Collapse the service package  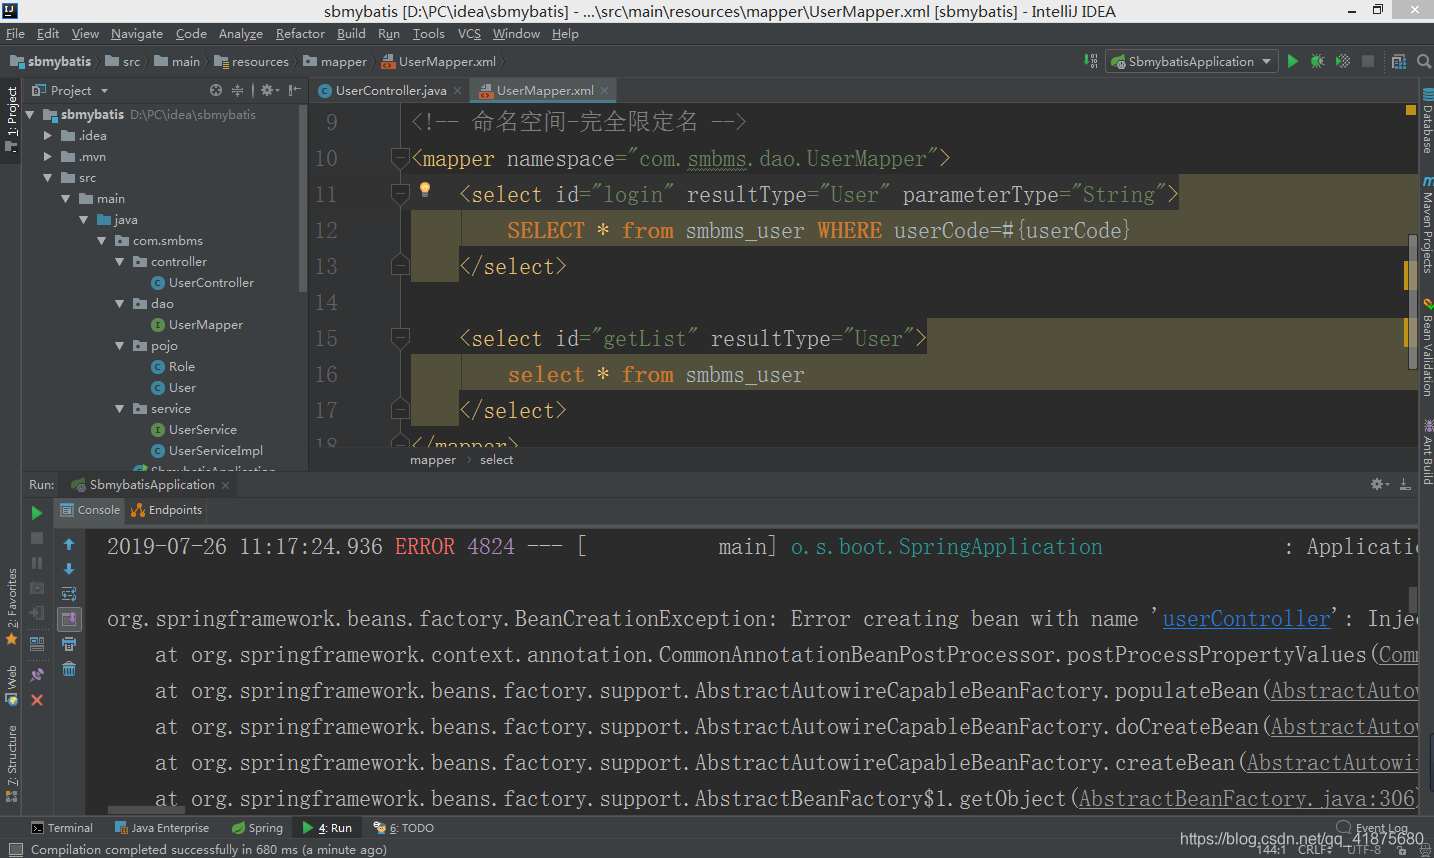[x=120, y=408]
